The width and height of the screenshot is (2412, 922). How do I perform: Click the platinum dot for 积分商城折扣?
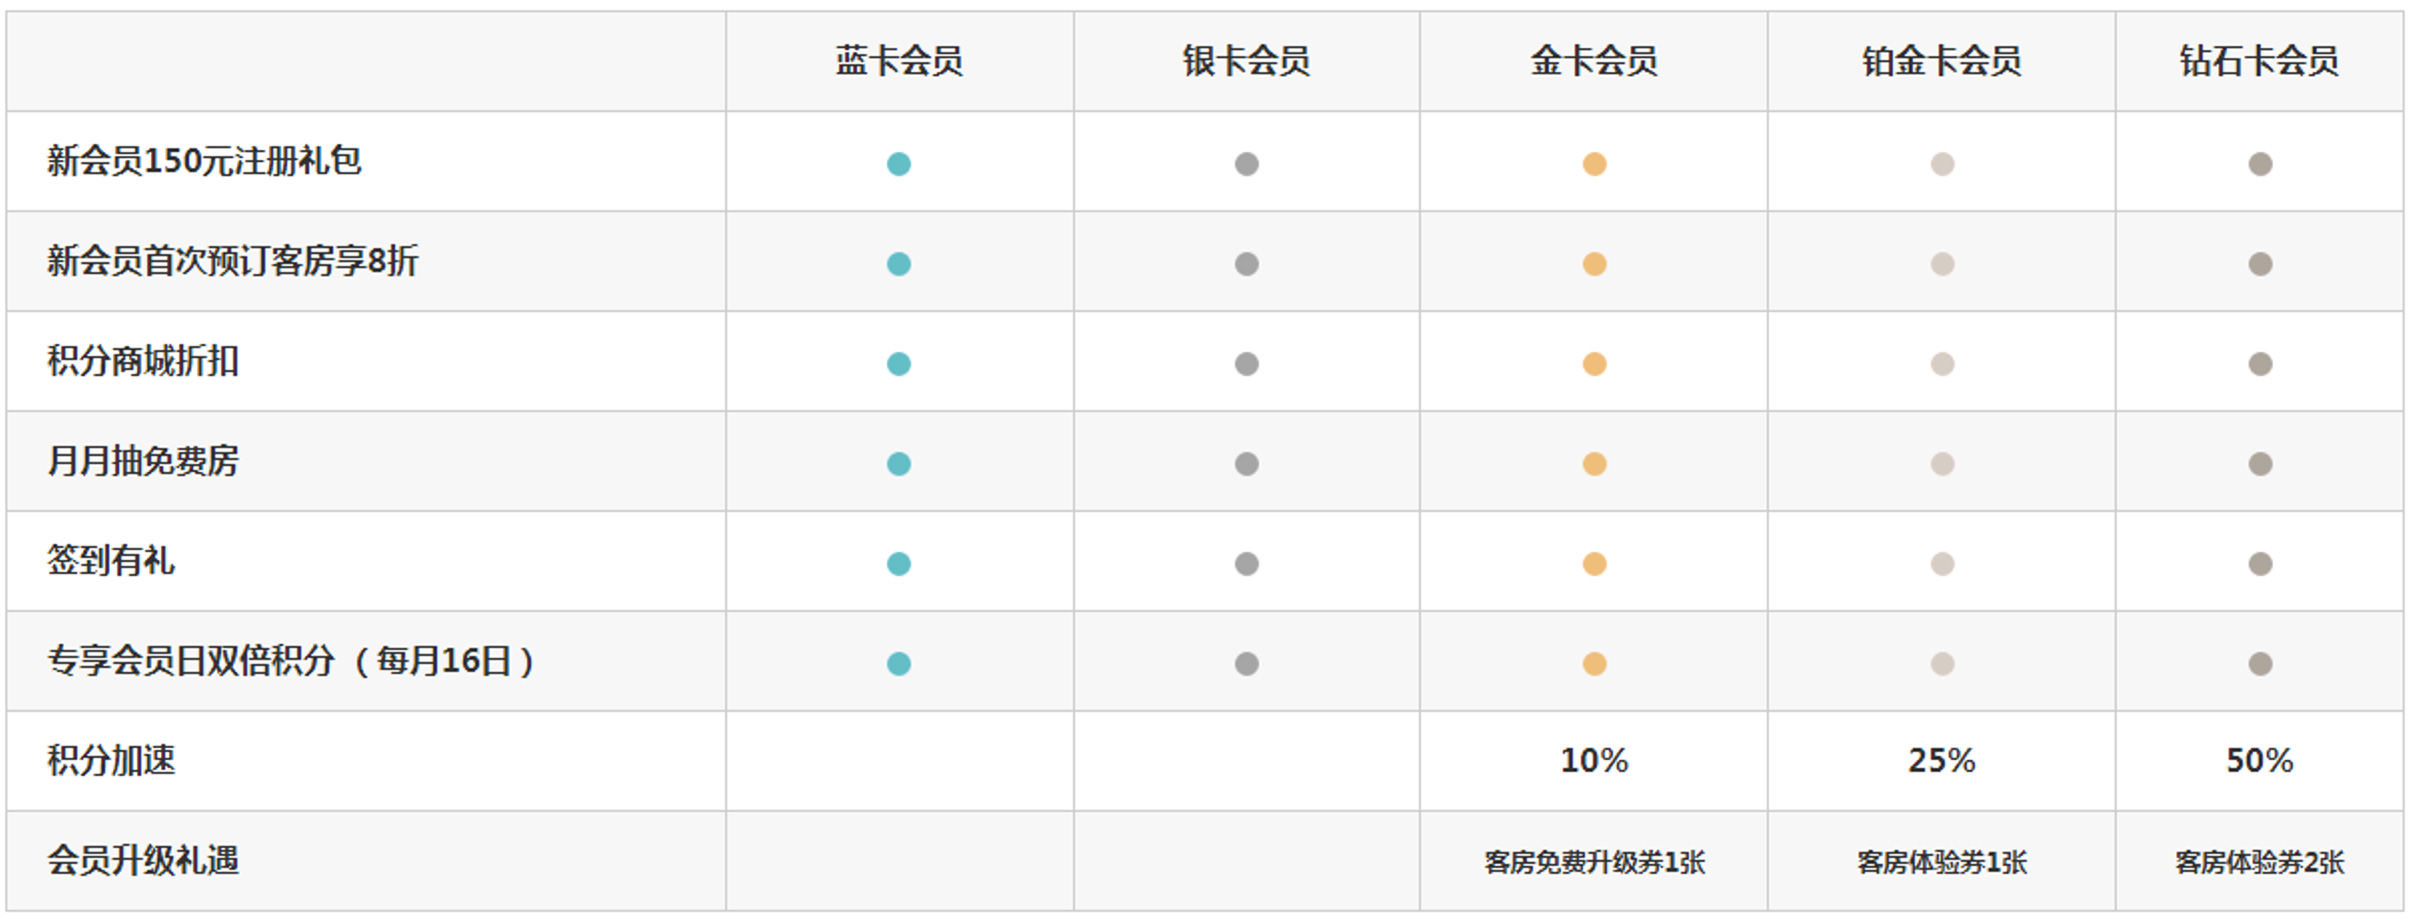pos(1942,364)
